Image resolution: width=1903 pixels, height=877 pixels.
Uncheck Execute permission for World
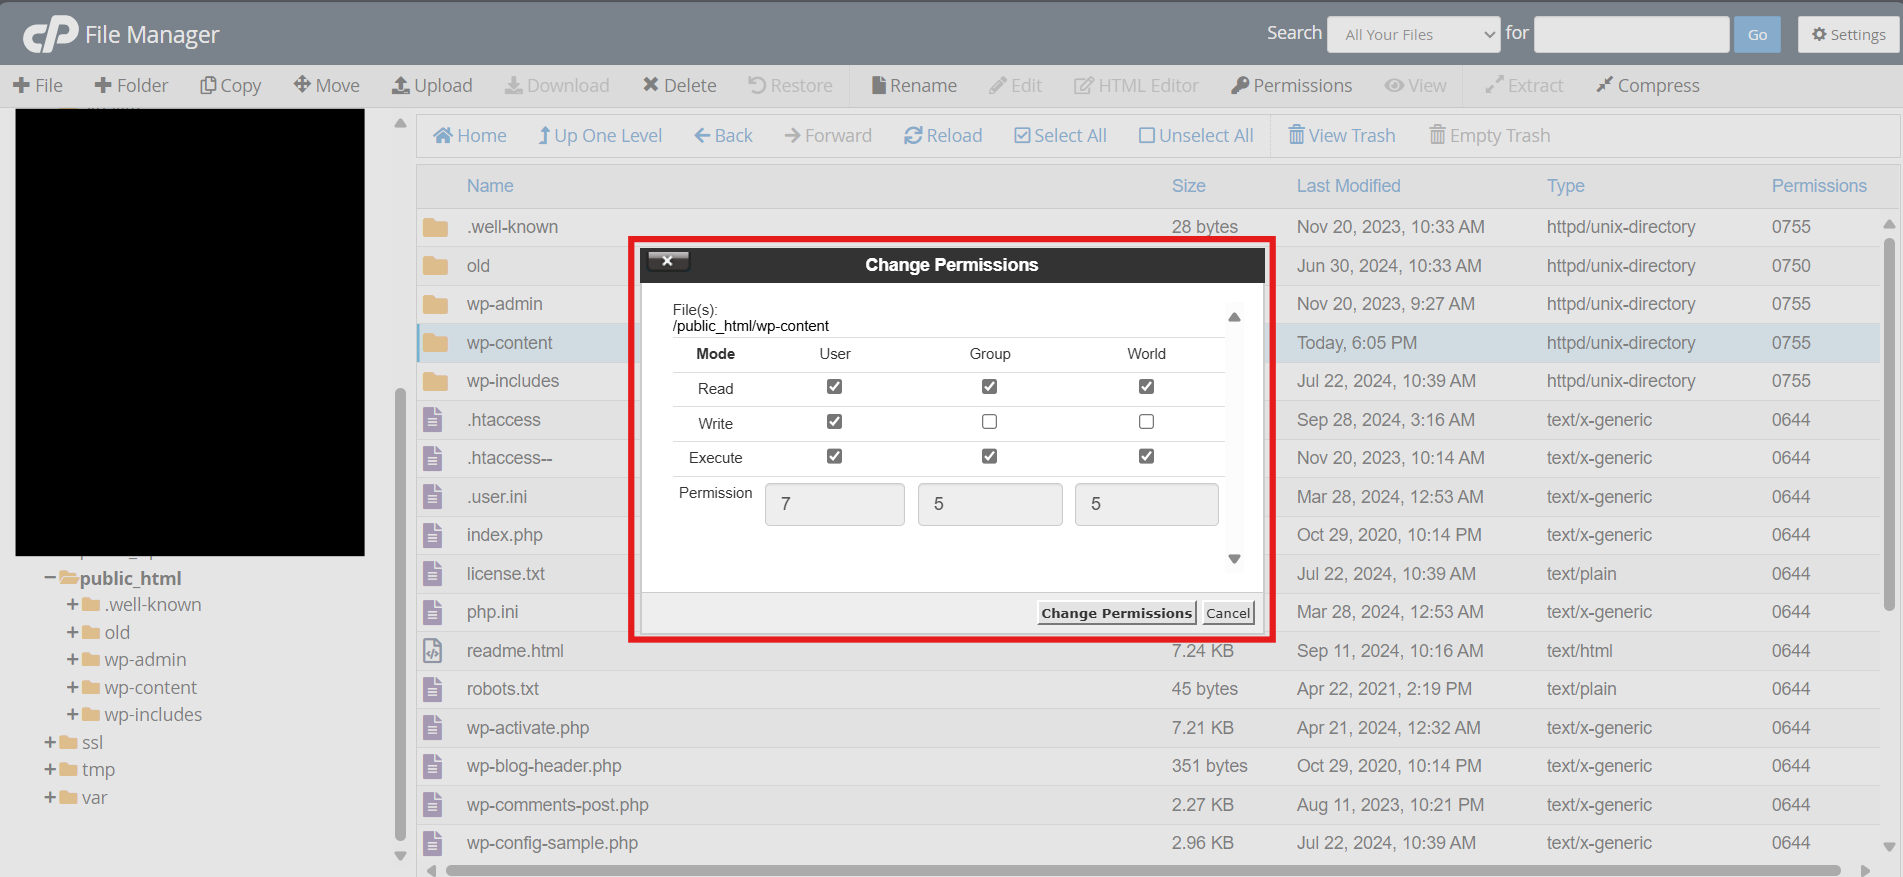[1146, 456]
